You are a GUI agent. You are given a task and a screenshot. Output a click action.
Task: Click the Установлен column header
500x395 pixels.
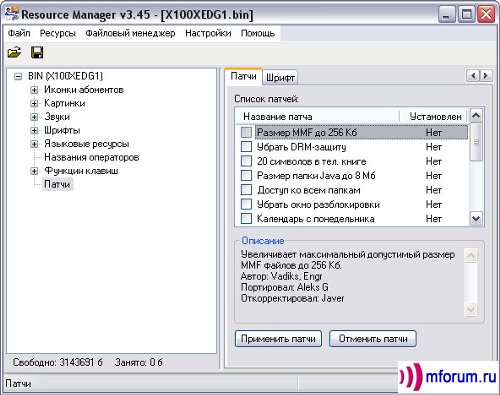coord(434,116)
